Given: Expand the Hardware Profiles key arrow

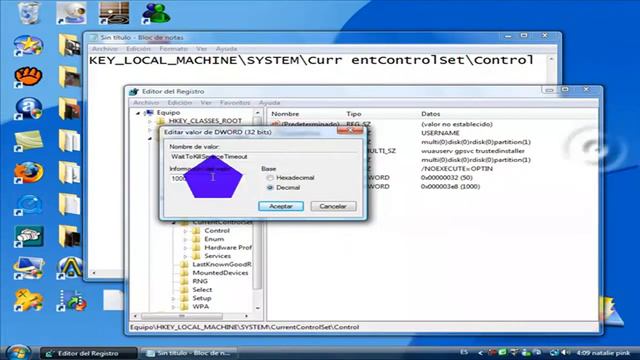Looking at the screenshot, I should tap(186, 248).
